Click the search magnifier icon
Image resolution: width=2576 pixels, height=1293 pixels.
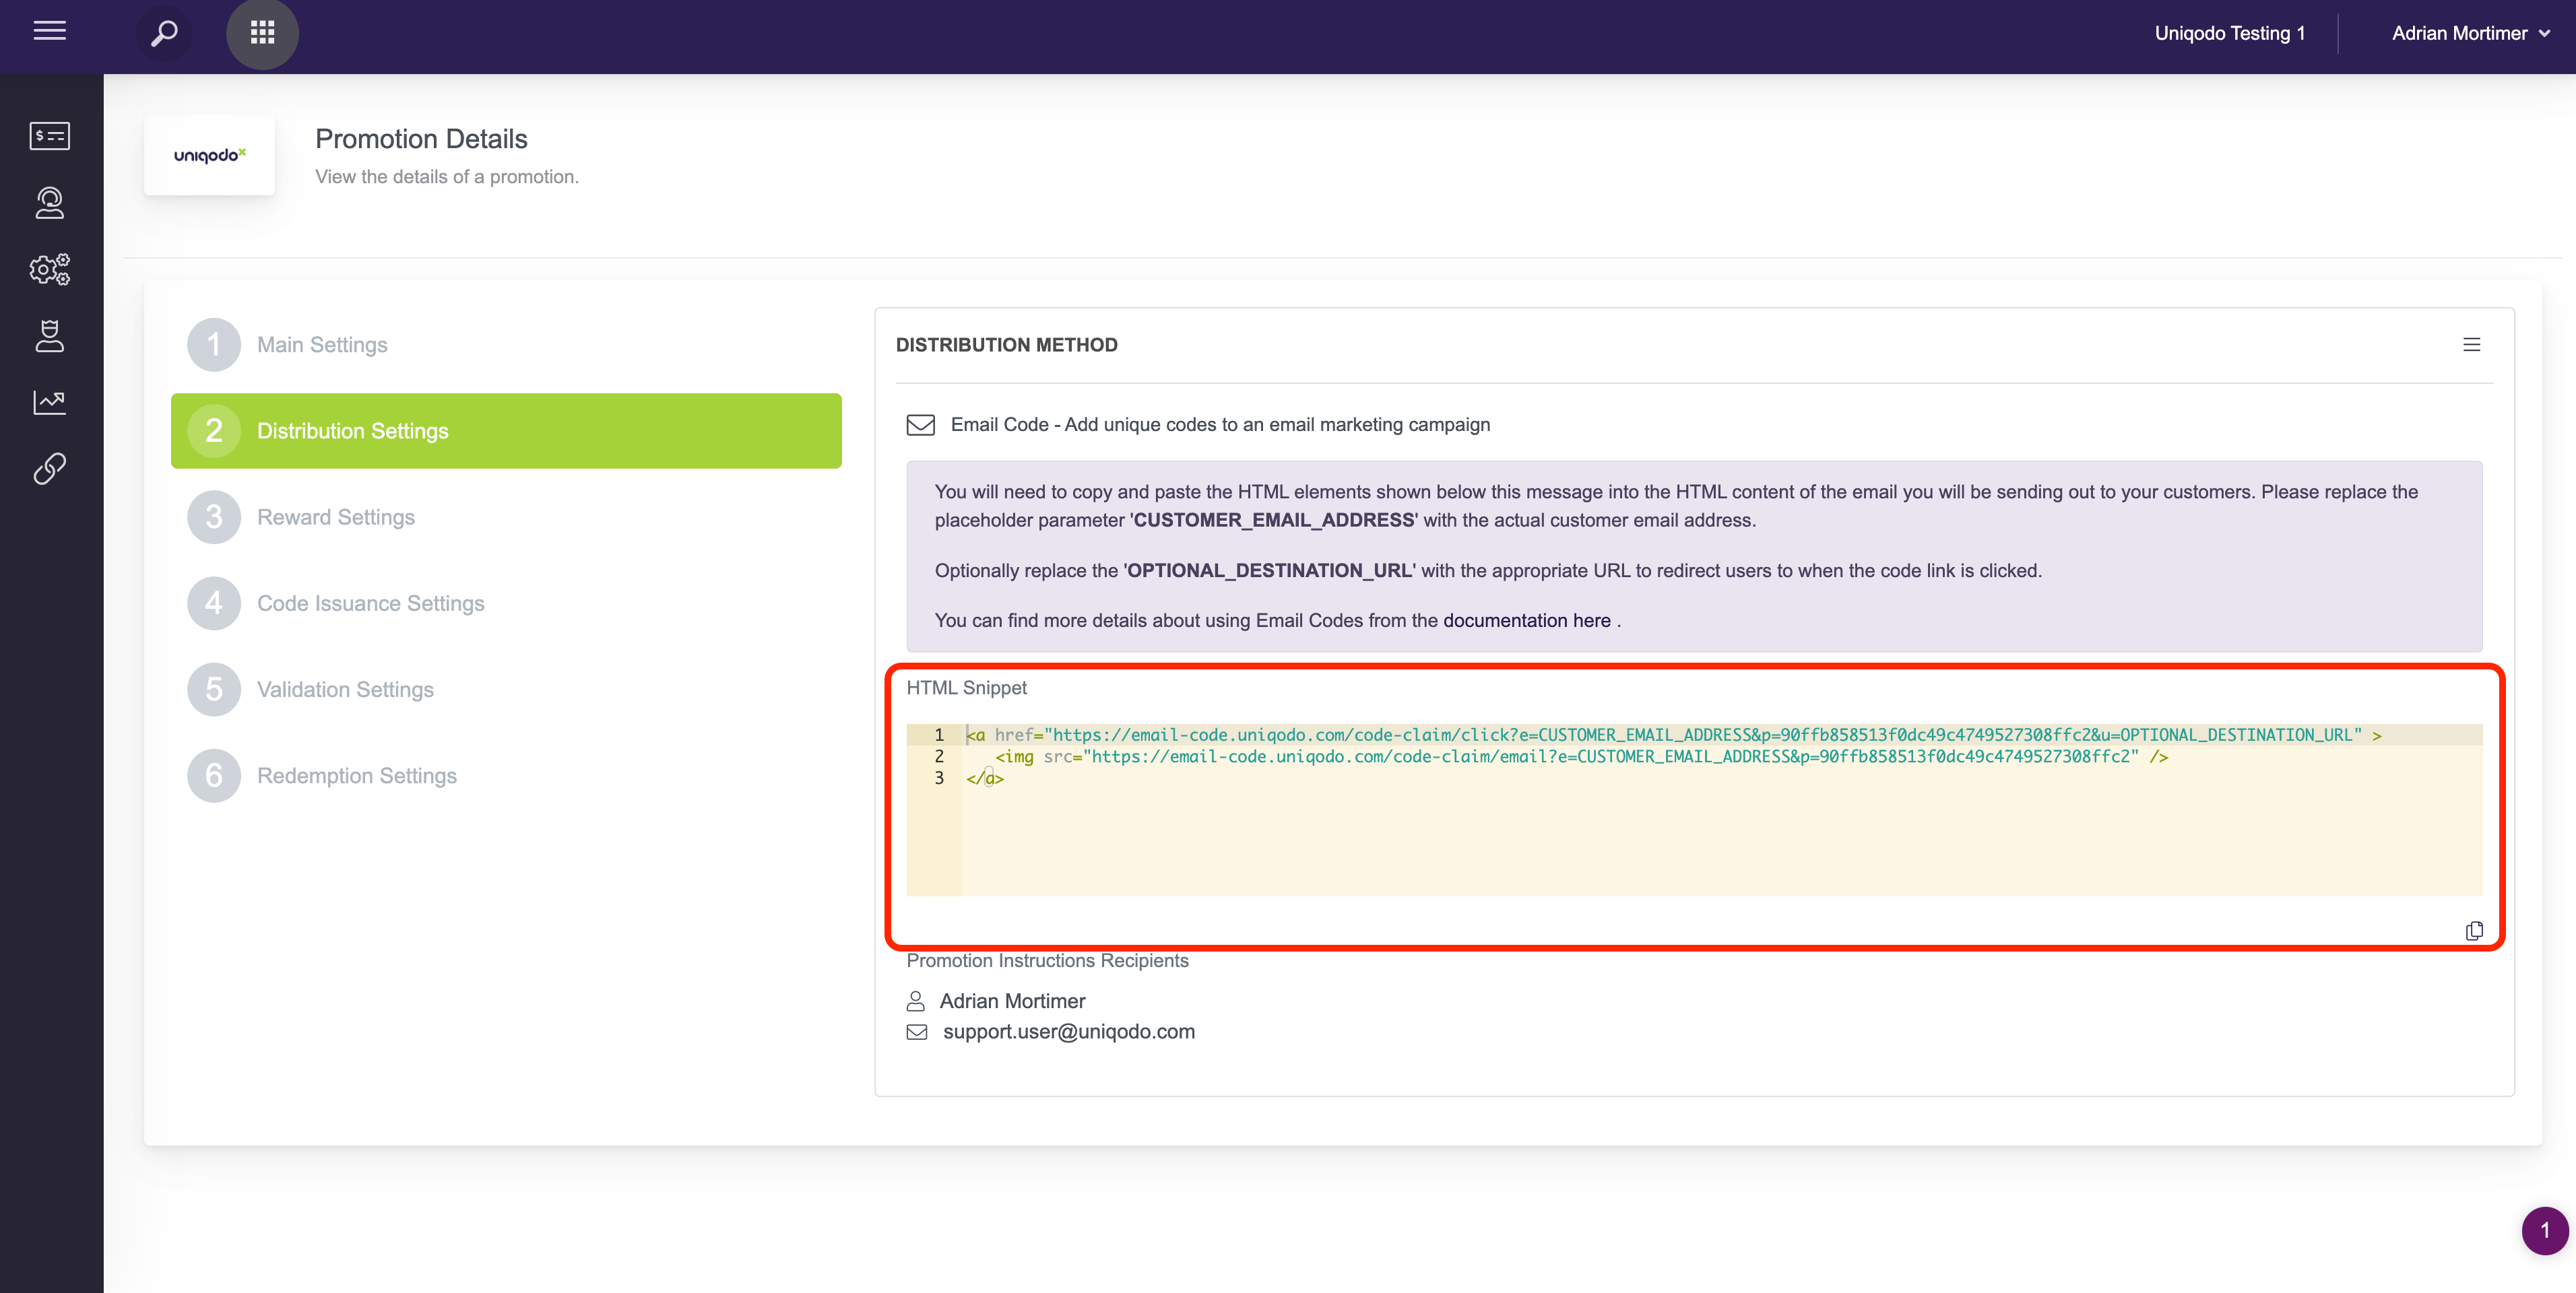164,33
